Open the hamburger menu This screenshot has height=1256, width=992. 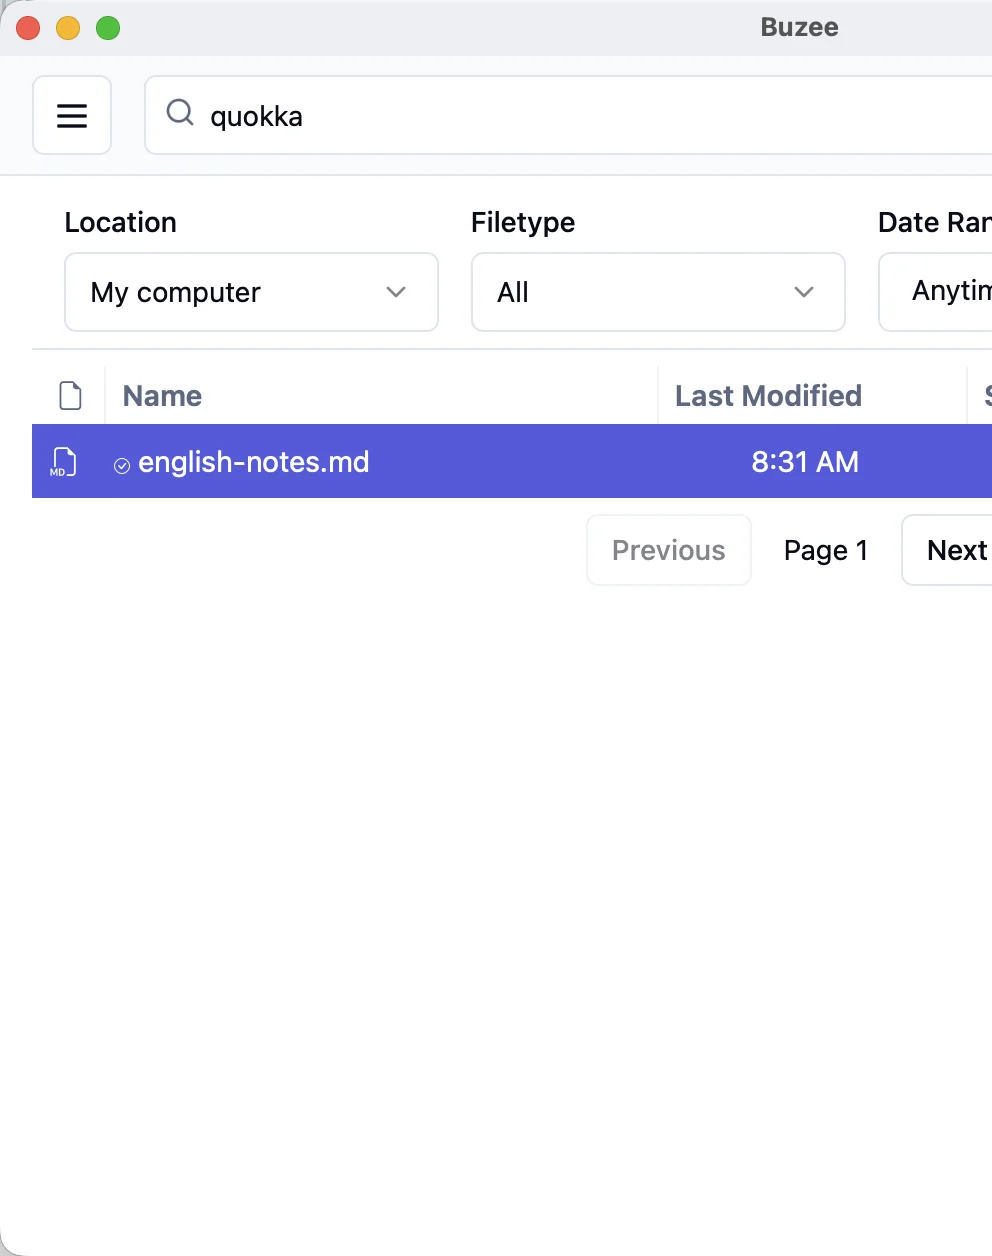(x=72, y=115)
